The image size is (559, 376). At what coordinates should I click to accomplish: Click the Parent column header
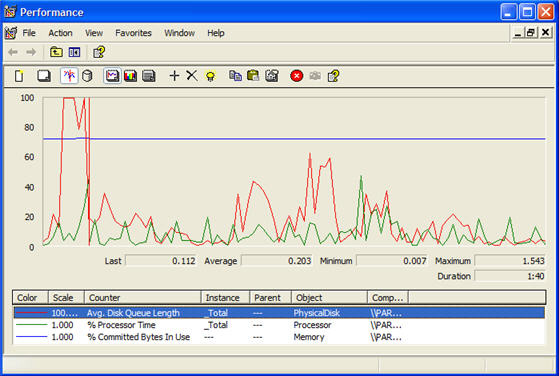pos(271,297)
